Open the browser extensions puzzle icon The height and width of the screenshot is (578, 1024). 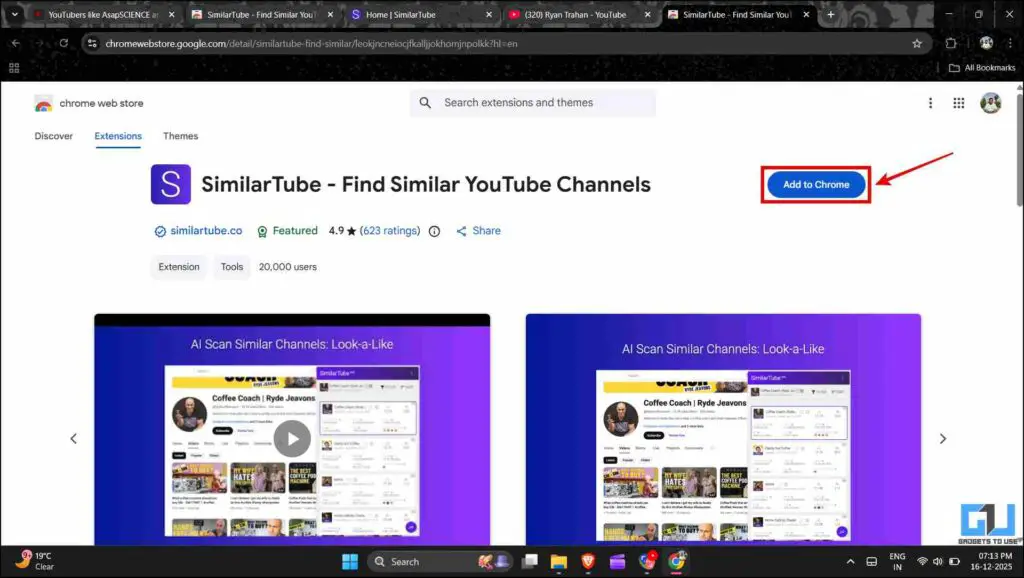point(951,43)
